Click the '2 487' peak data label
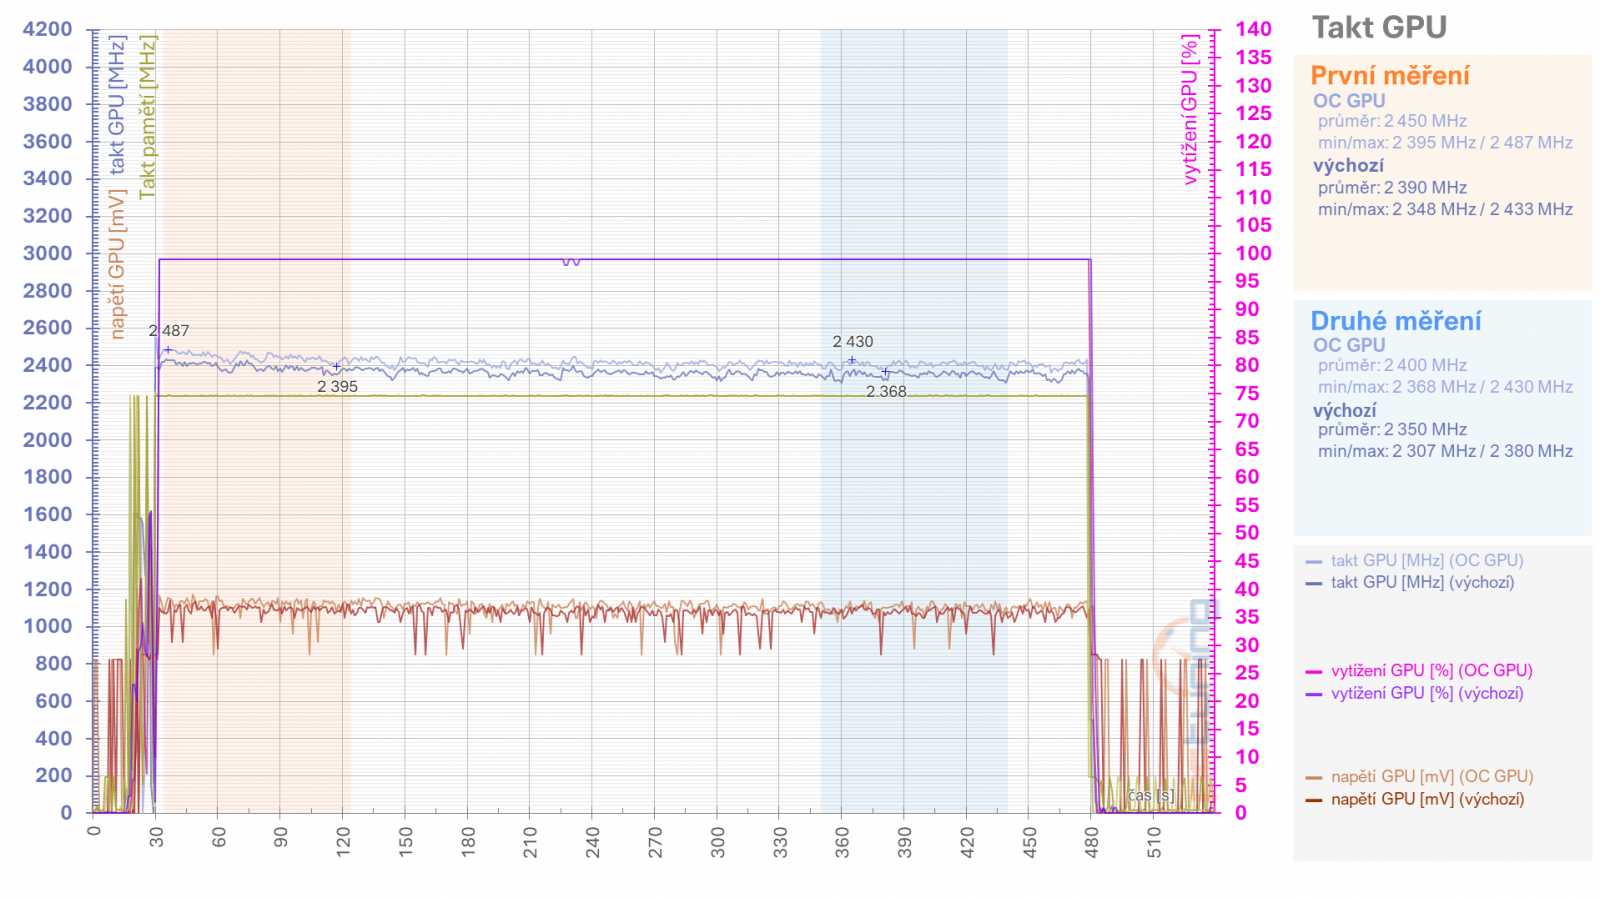Image resolution: width=1600 pixels, height=898 pixels. tap(169, 331)
